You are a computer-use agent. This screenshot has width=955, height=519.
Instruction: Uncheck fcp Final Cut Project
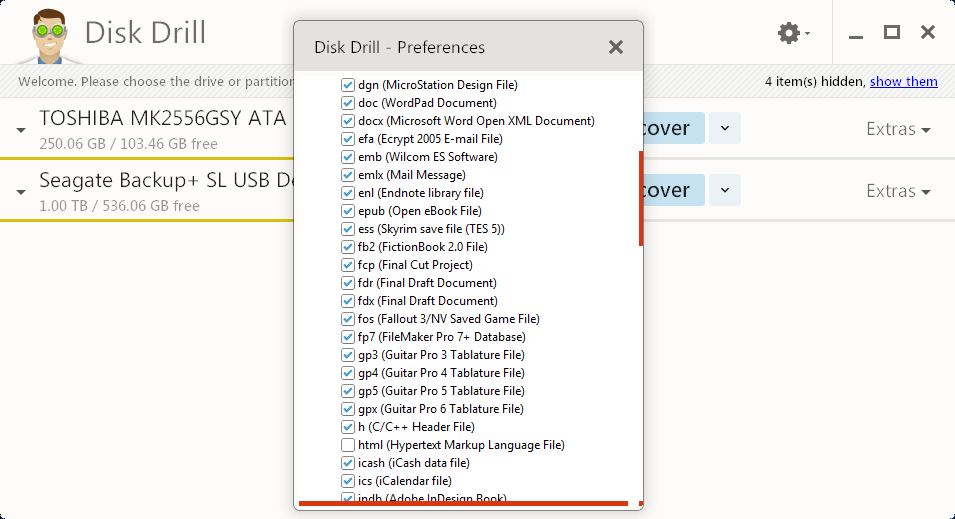pos(348,265)
